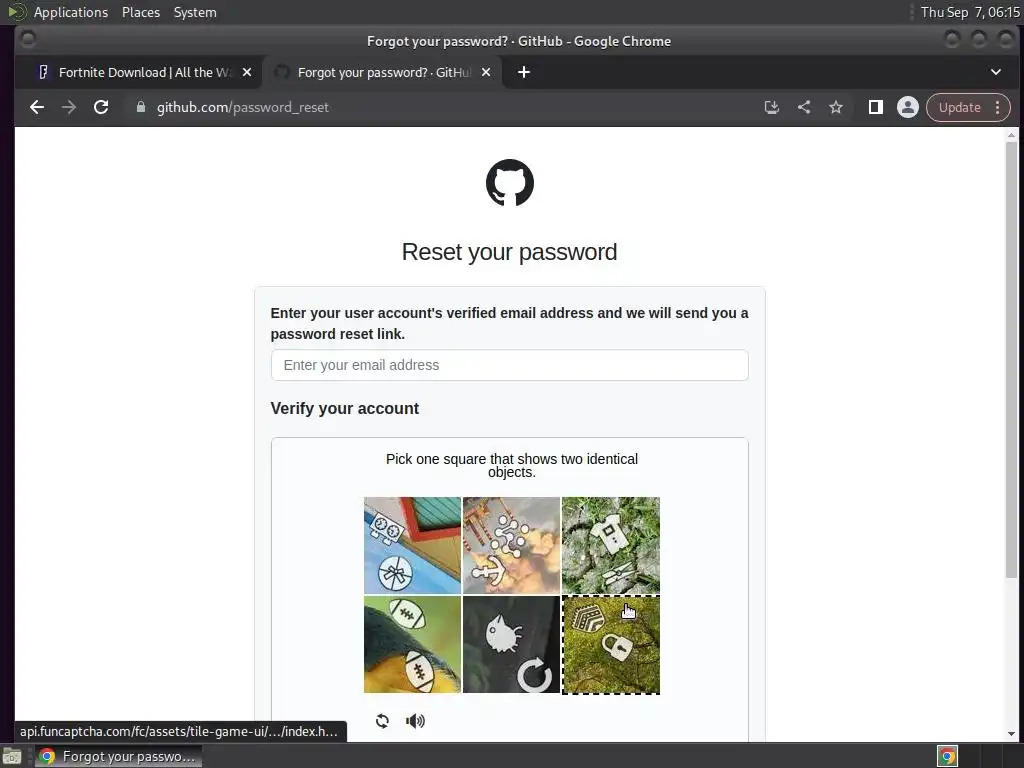Image resolution: width=1024 pixels, height=768 pixels.
Task: Open the tab search chevron dropdown
Action: click(995, 72)
